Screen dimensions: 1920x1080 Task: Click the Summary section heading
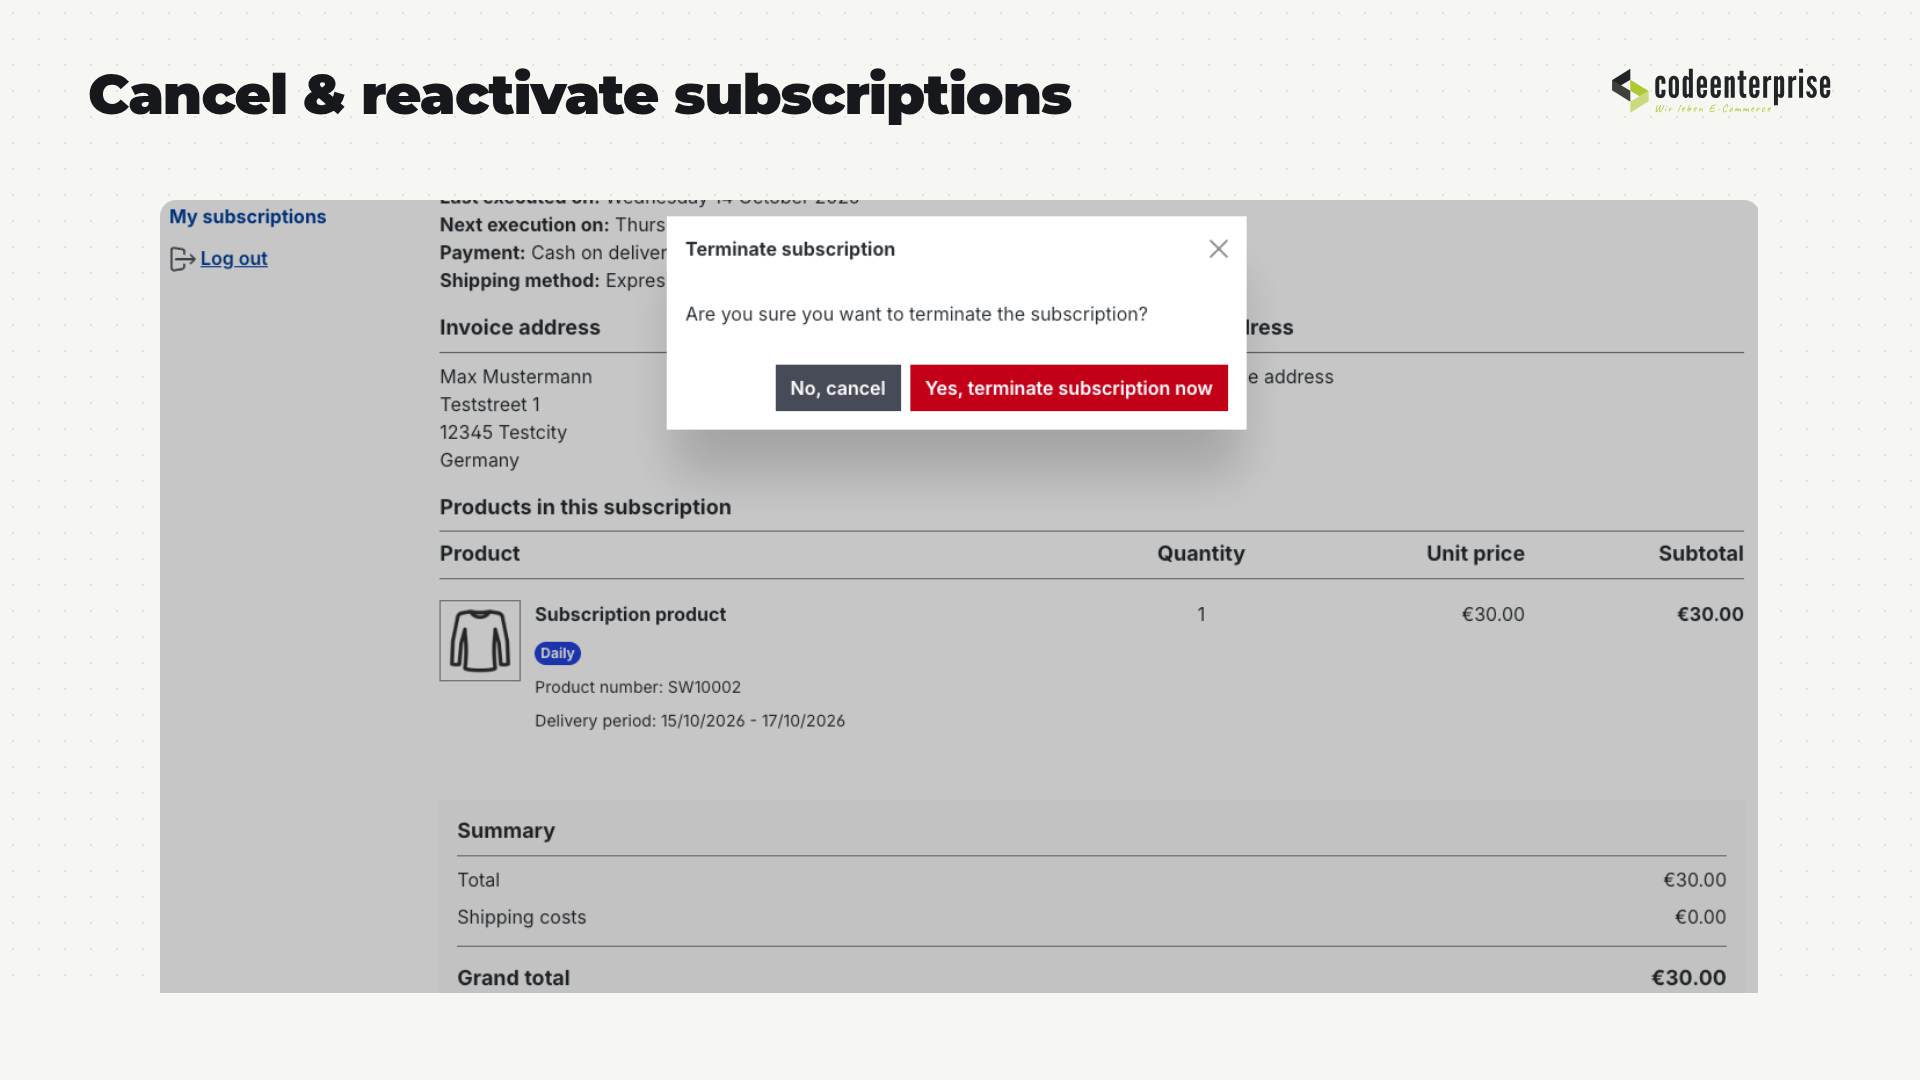506,831
